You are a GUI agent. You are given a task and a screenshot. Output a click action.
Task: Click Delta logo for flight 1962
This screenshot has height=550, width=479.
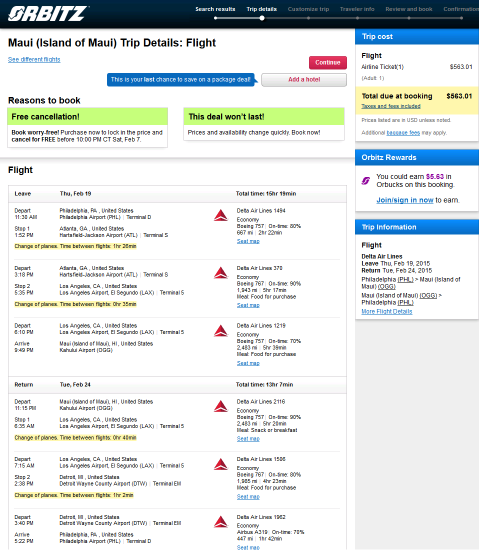[x=221, y=522]
